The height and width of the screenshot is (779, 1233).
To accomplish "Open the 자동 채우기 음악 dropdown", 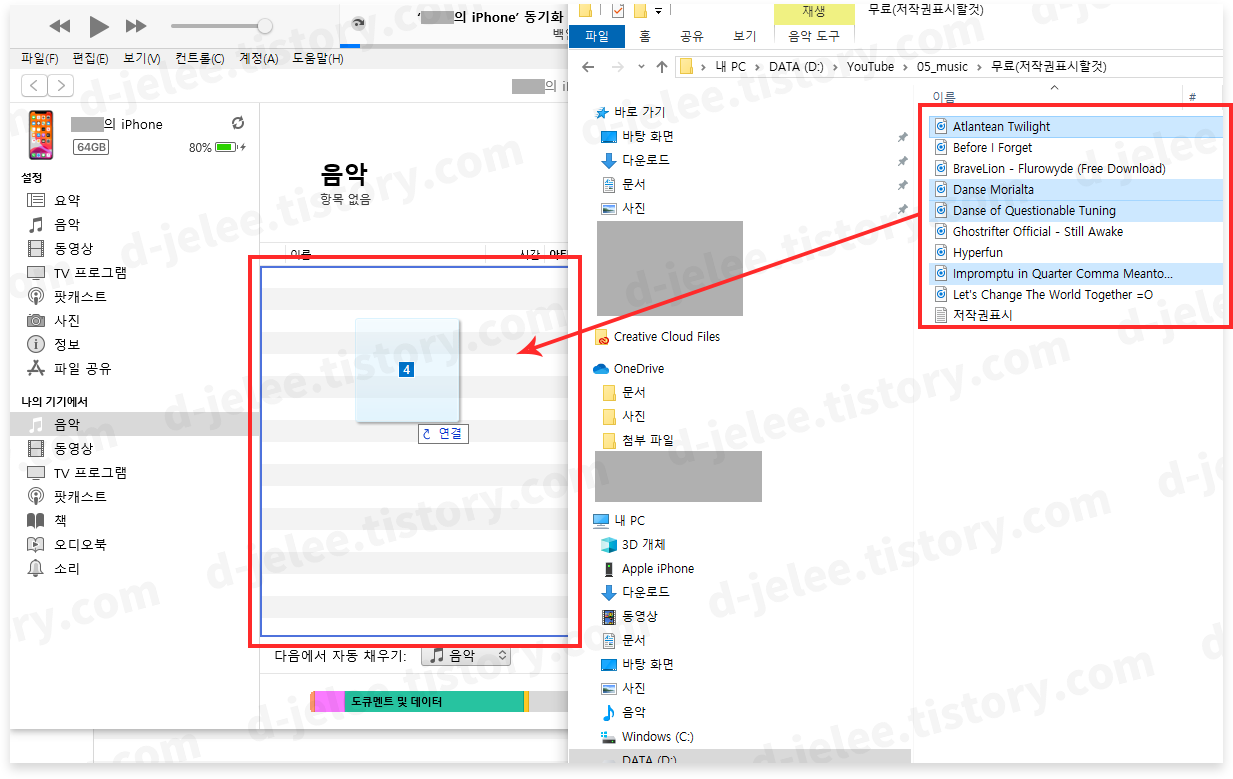I will (466, 656).
